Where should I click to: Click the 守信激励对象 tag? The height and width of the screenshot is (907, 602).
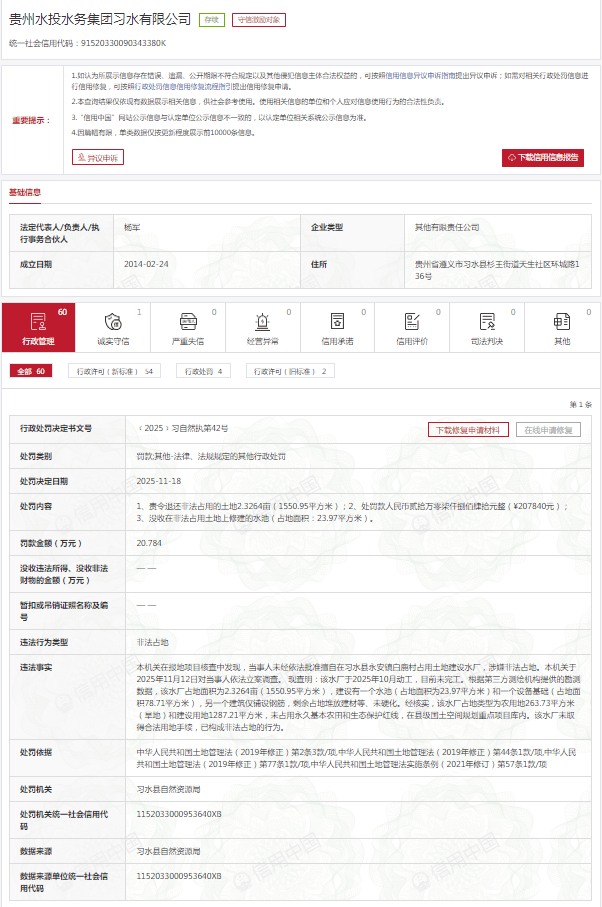[258, 20]
